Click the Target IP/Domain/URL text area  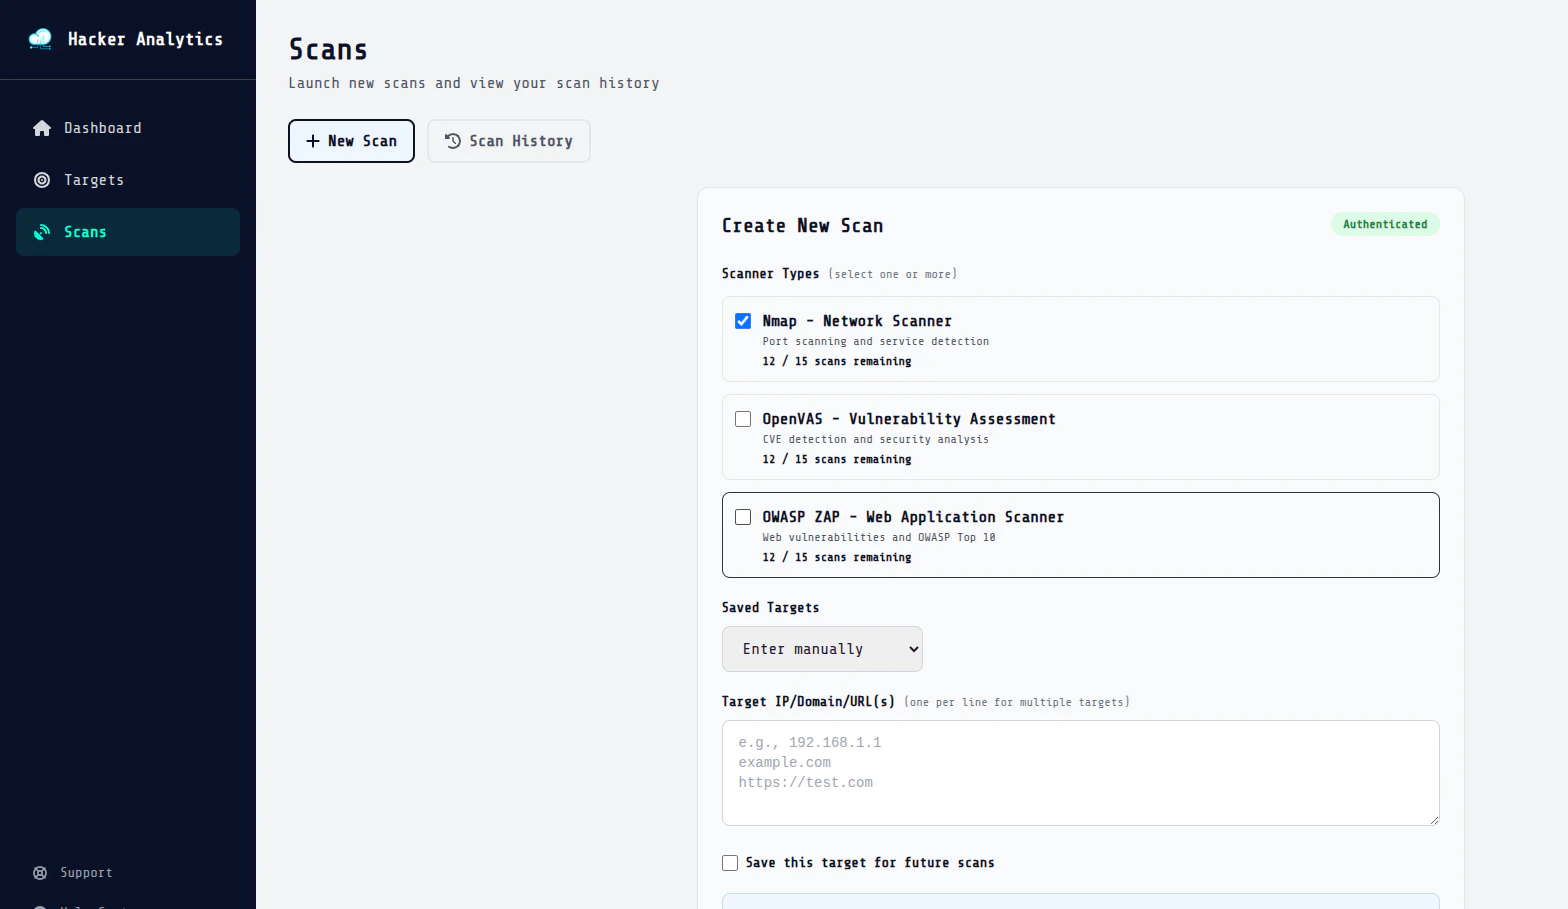[1080, 773]
